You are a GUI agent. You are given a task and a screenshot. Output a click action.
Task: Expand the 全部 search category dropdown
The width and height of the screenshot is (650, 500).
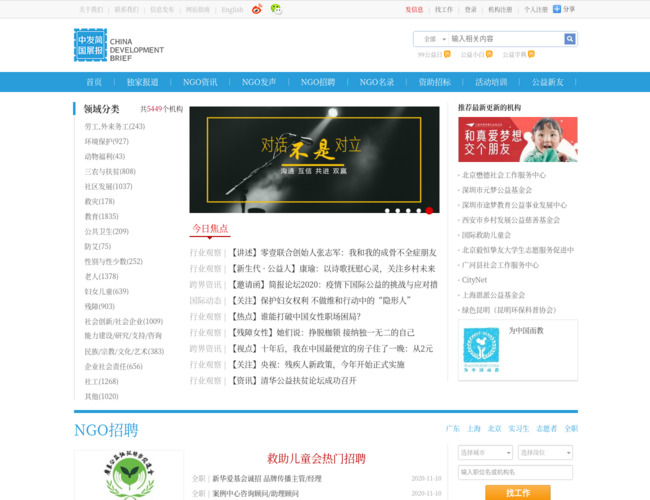pos(432,39)
